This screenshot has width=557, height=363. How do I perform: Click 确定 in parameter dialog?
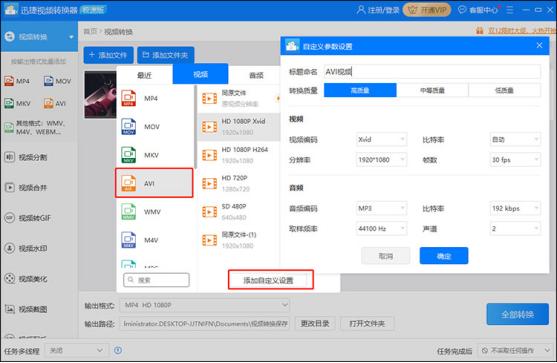(x=444, y=256)
